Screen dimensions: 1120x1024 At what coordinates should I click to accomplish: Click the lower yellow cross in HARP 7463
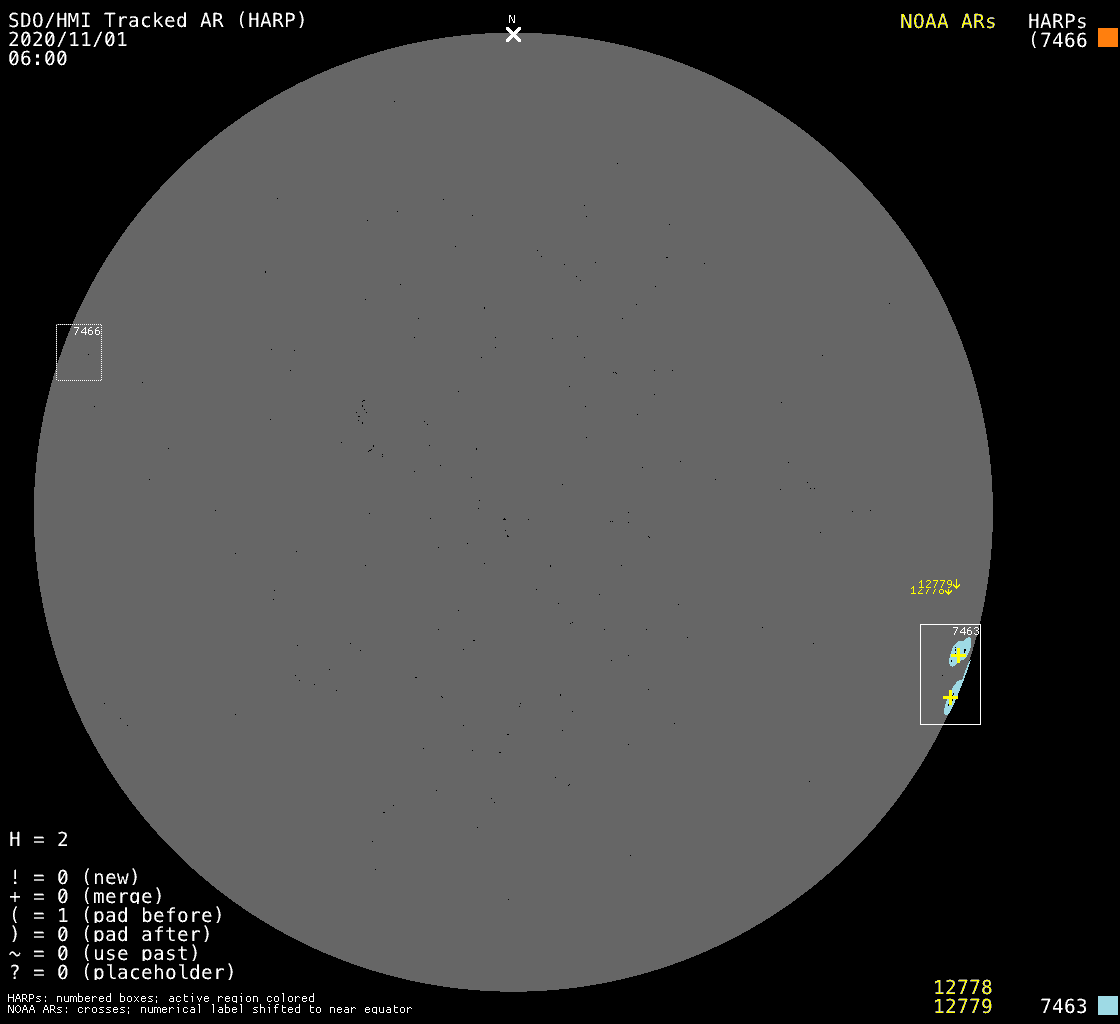click(950, 696)
